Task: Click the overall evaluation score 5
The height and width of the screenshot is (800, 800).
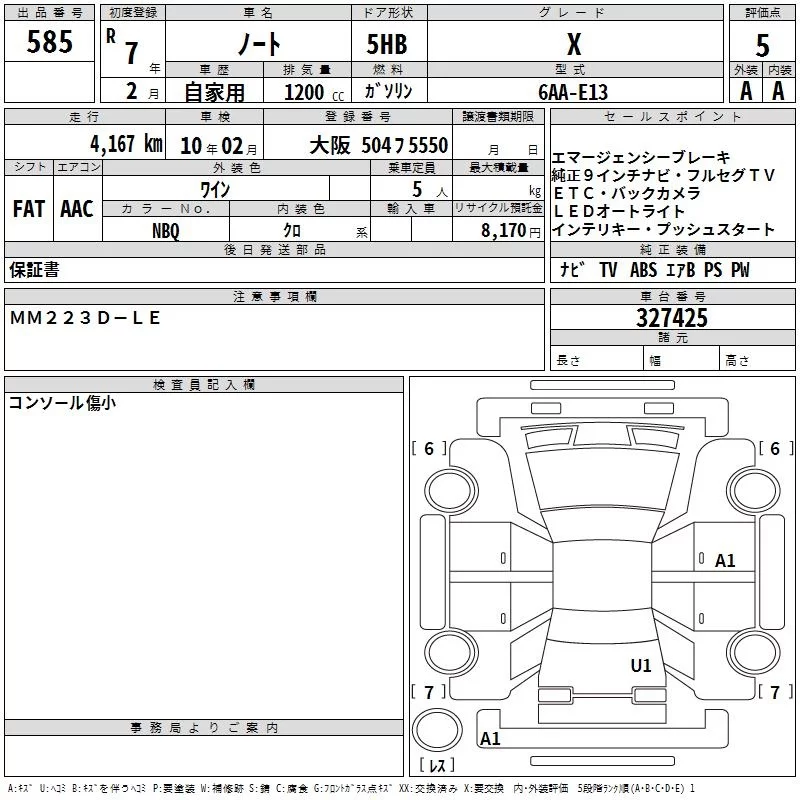Action: 762,45
